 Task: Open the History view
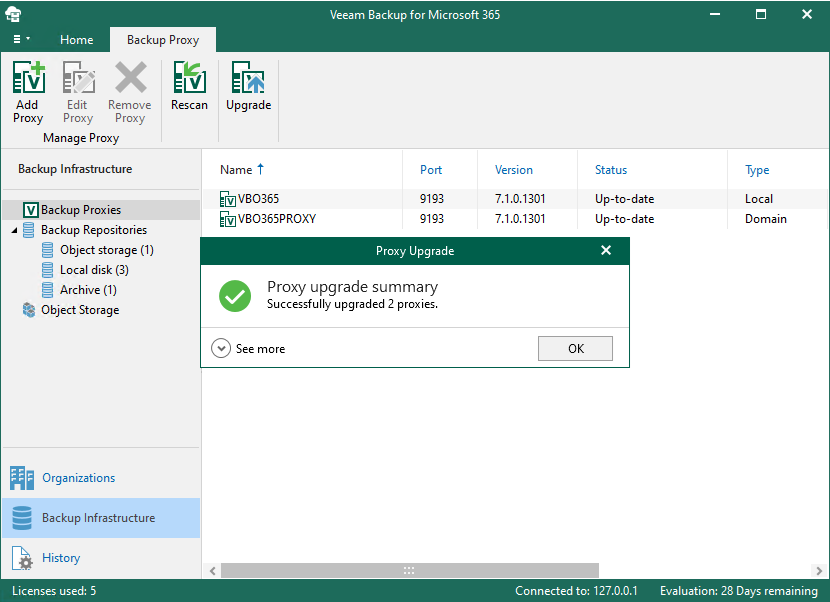pos(101,558)
